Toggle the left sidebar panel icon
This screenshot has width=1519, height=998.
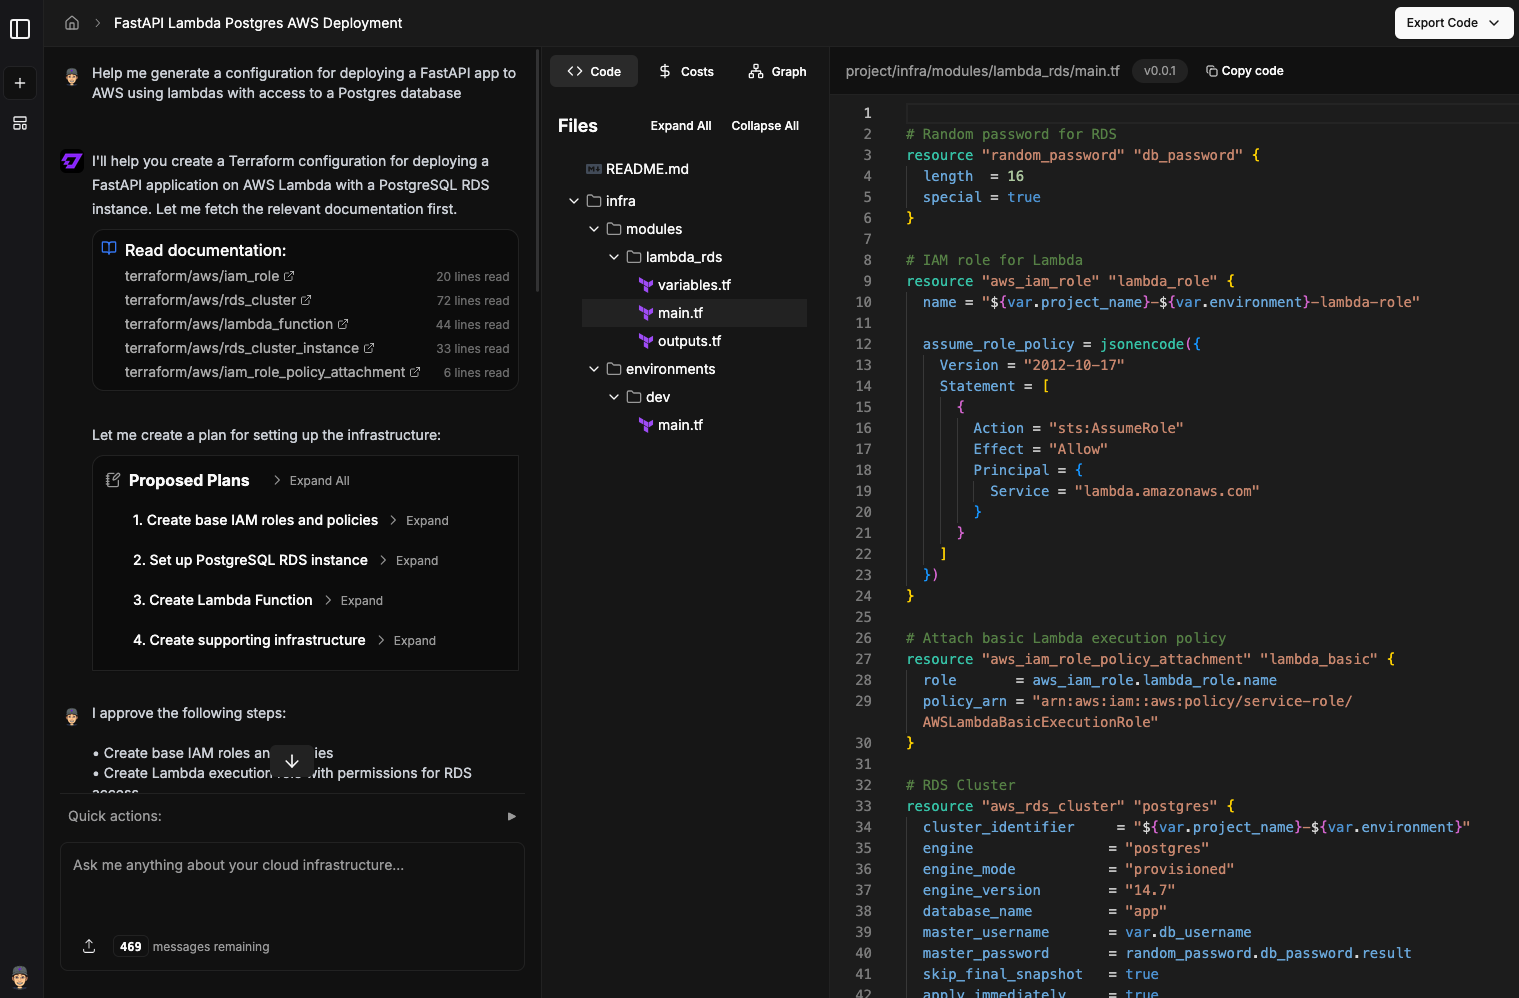[20, 29]
